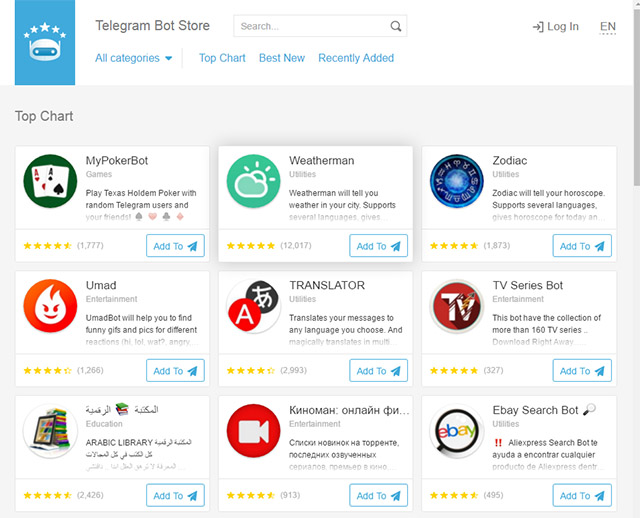640x518 pixels.
Task: Switch to the Recently Added tab
Action: pos(356,58)
